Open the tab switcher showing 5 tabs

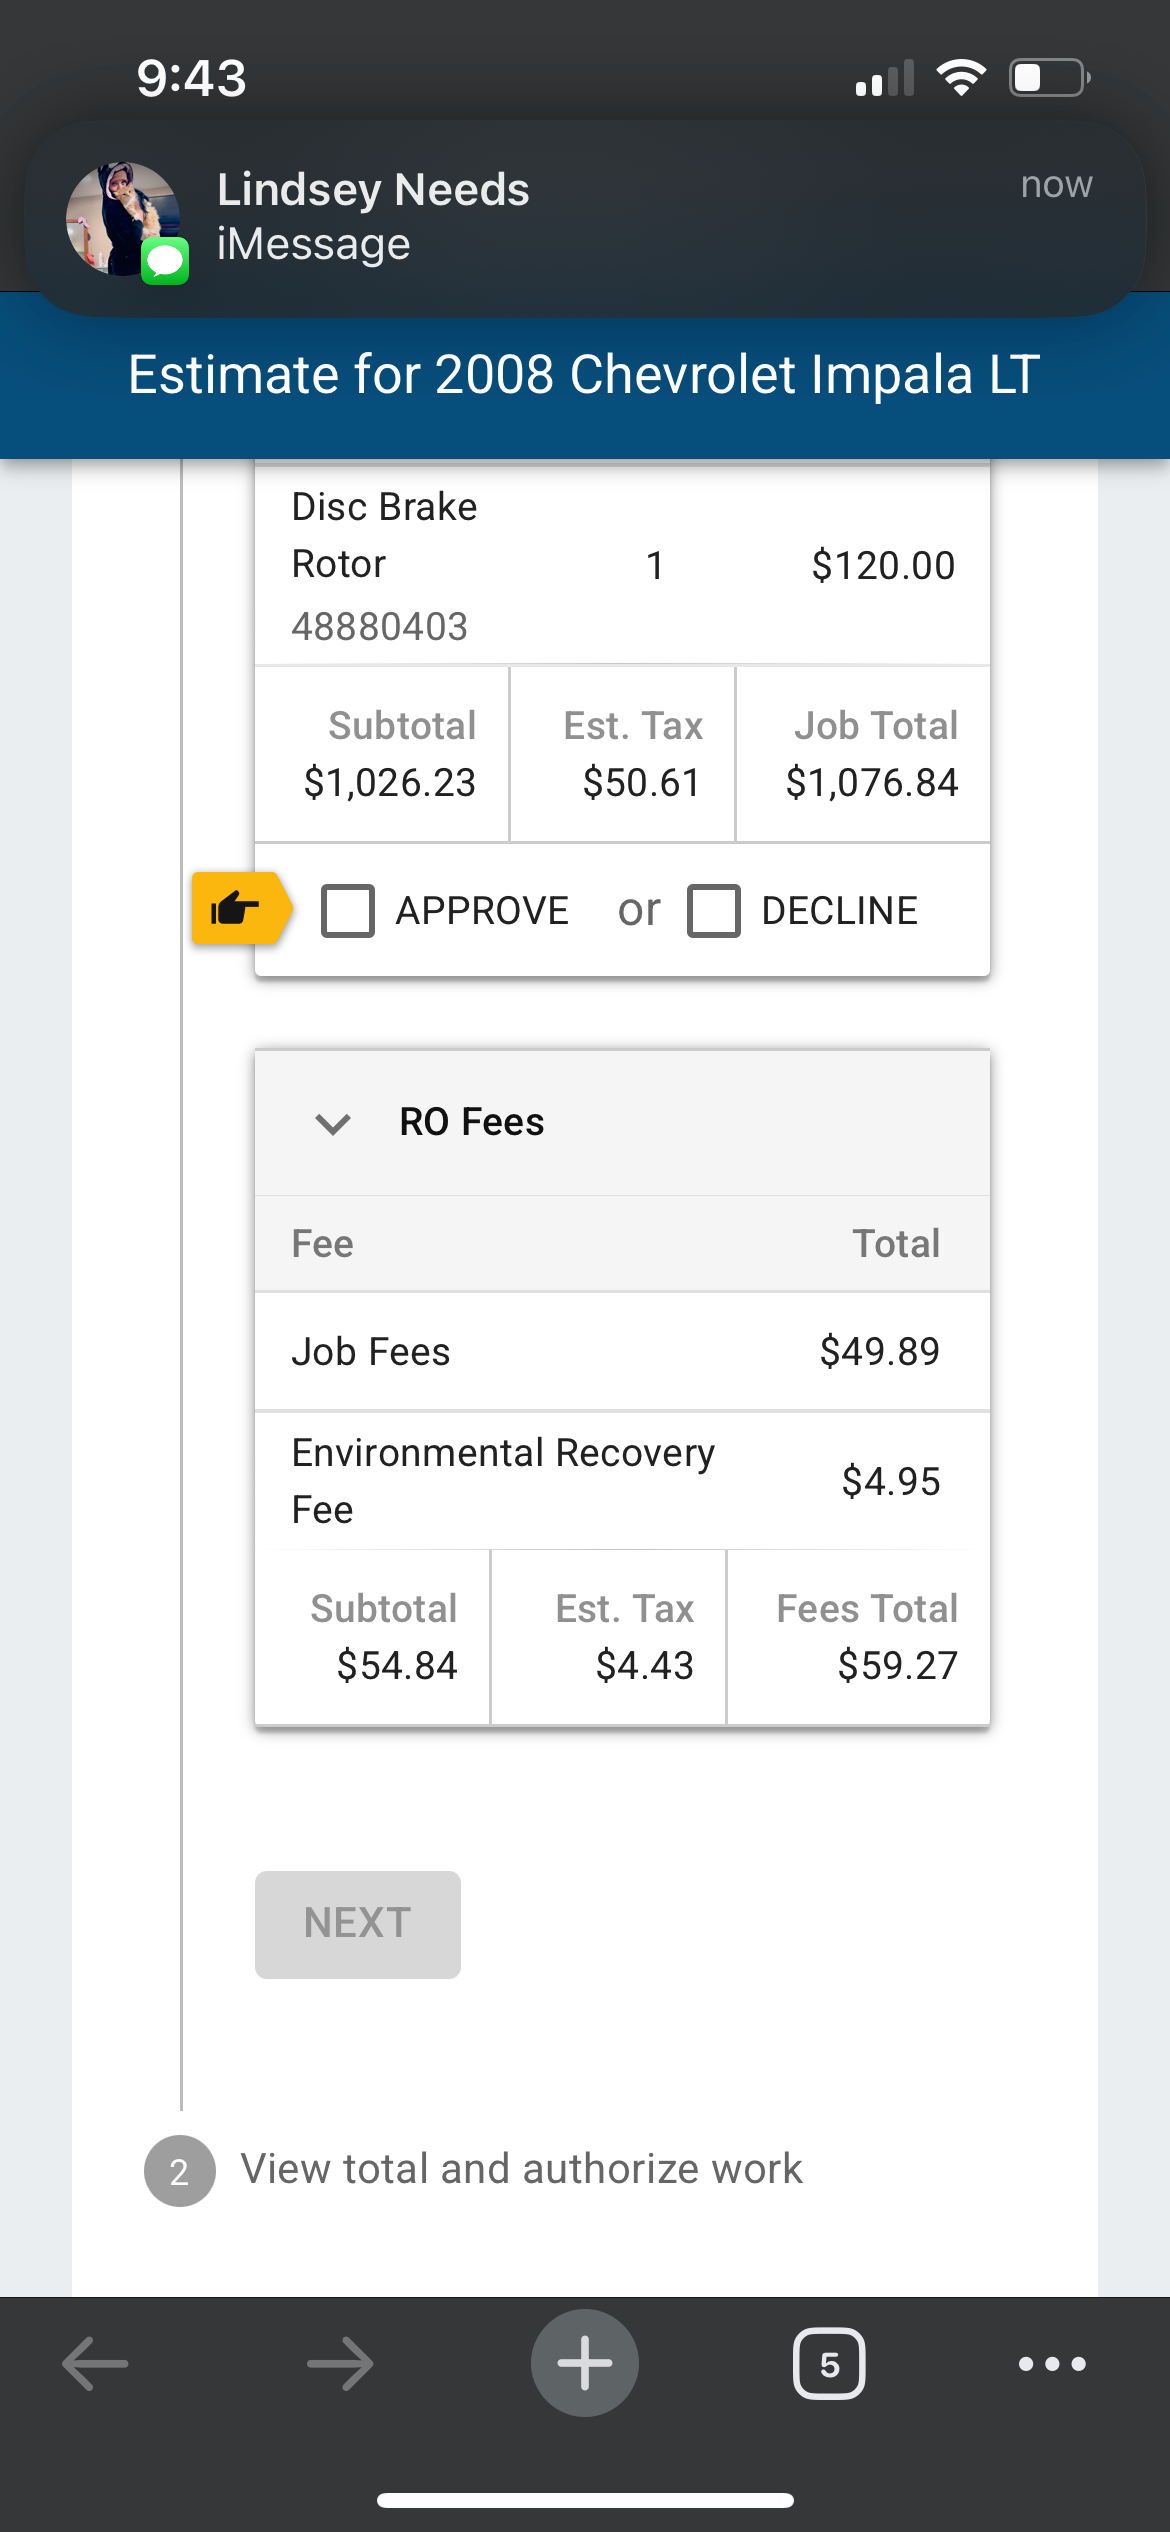(x=829, y=2364)
